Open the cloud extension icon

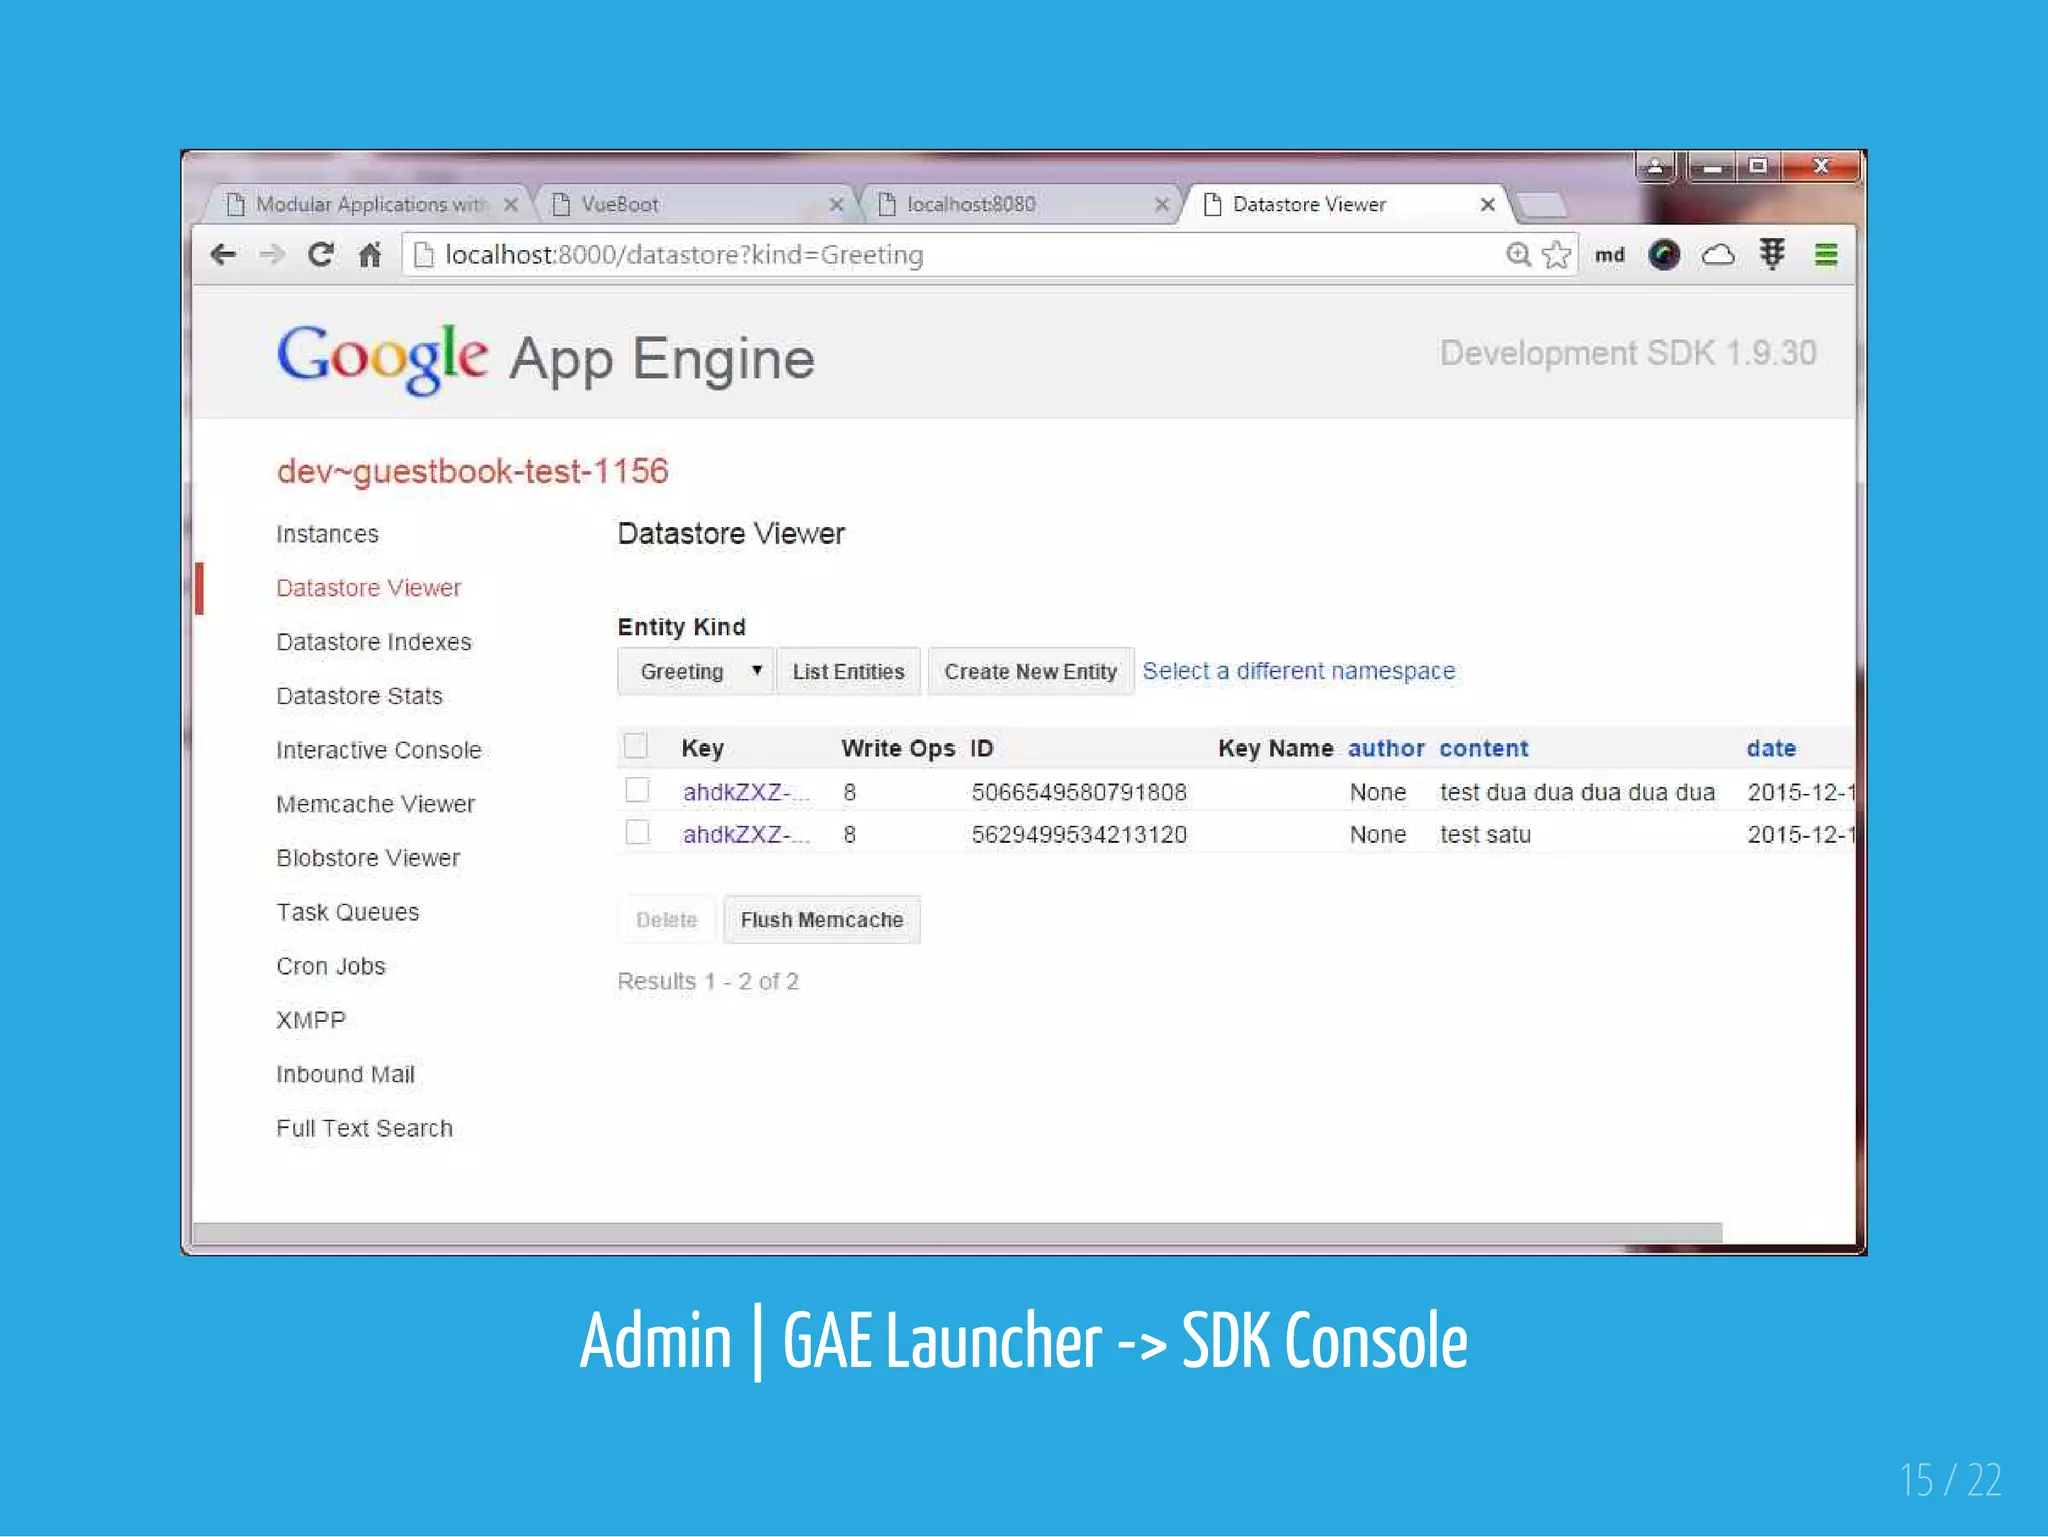click(x=1718, y=255)
